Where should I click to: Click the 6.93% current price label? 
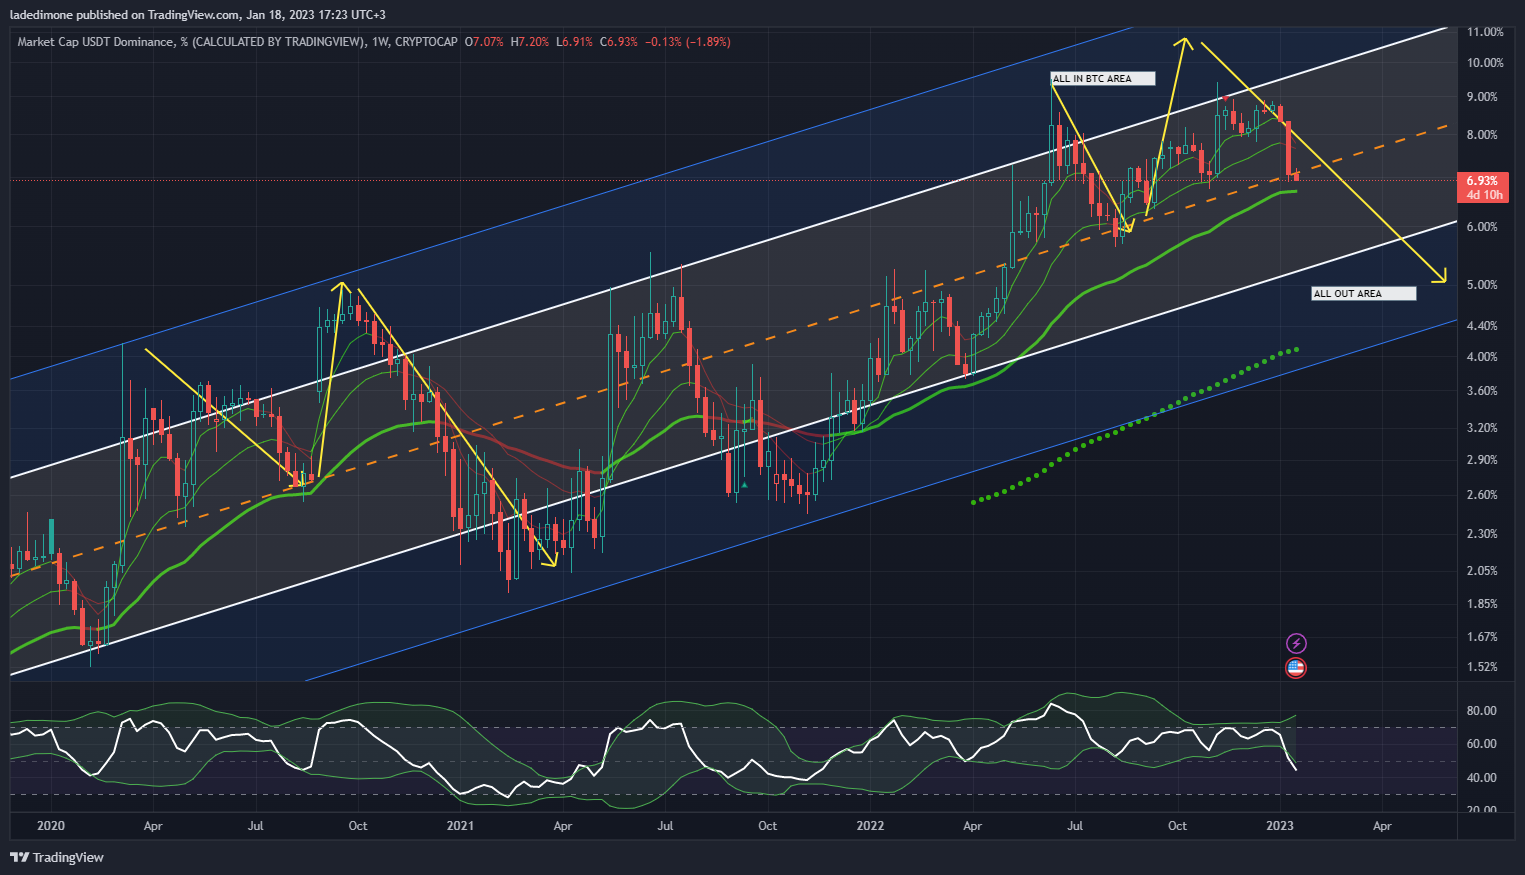1482,181
